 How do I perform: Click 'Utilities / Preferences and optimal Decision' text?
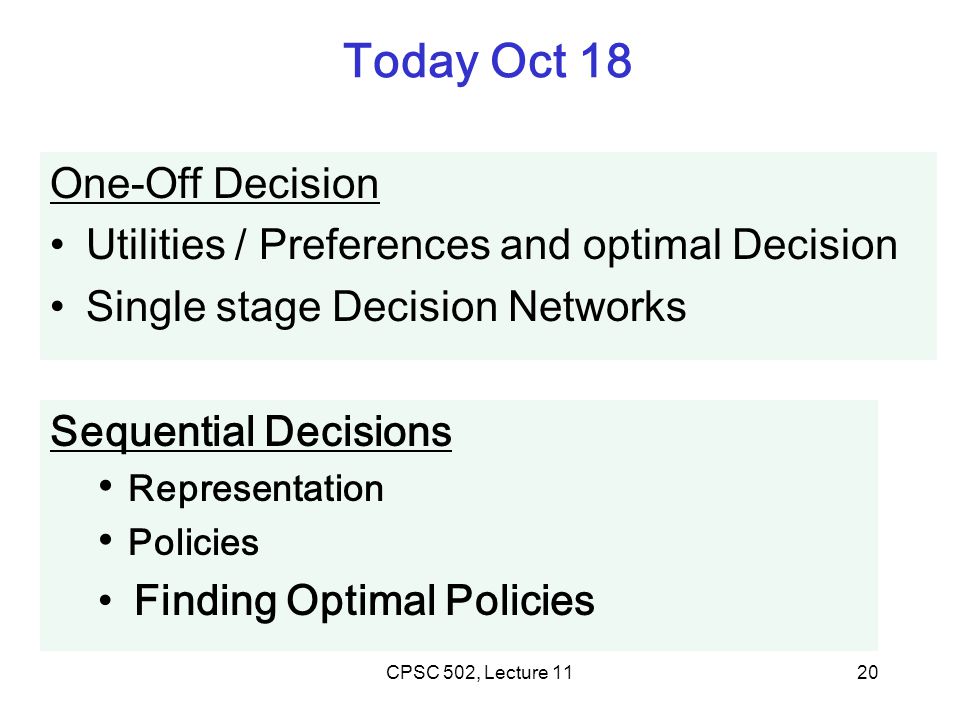click(492, 246)
